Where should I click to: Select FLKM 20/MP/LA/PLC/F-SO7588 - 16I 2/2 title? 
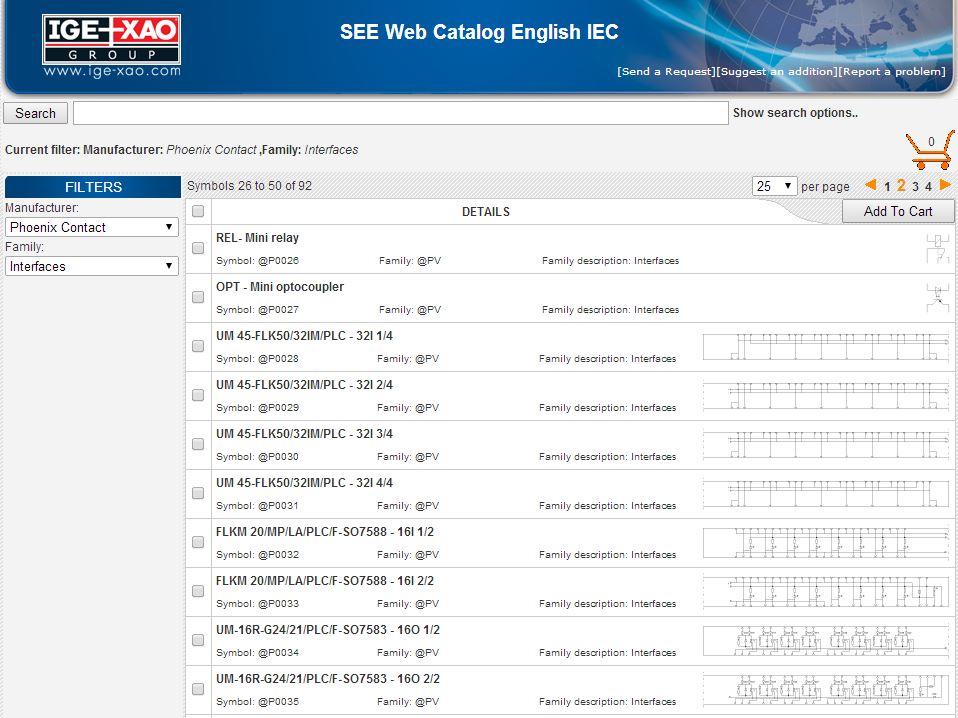click(325, 581)
